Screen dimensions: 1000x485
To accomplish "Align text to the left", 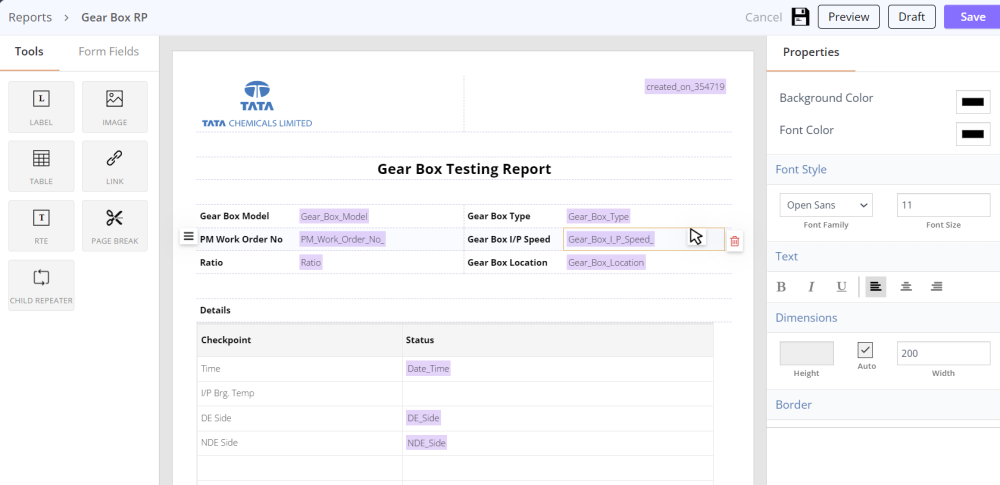I will tap(876, 287).
